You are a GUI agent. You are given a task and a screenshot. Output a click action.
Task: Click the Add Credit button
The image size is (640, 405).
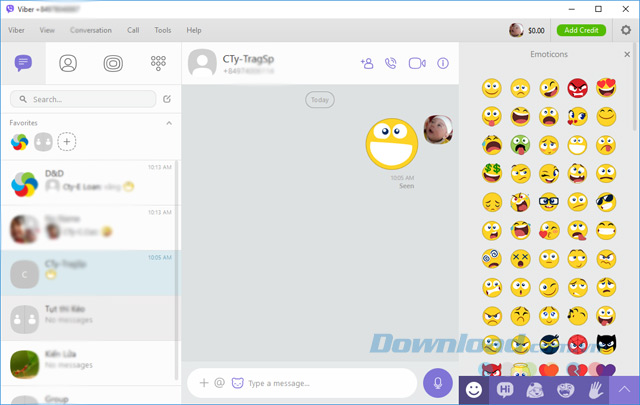(581, 30)
